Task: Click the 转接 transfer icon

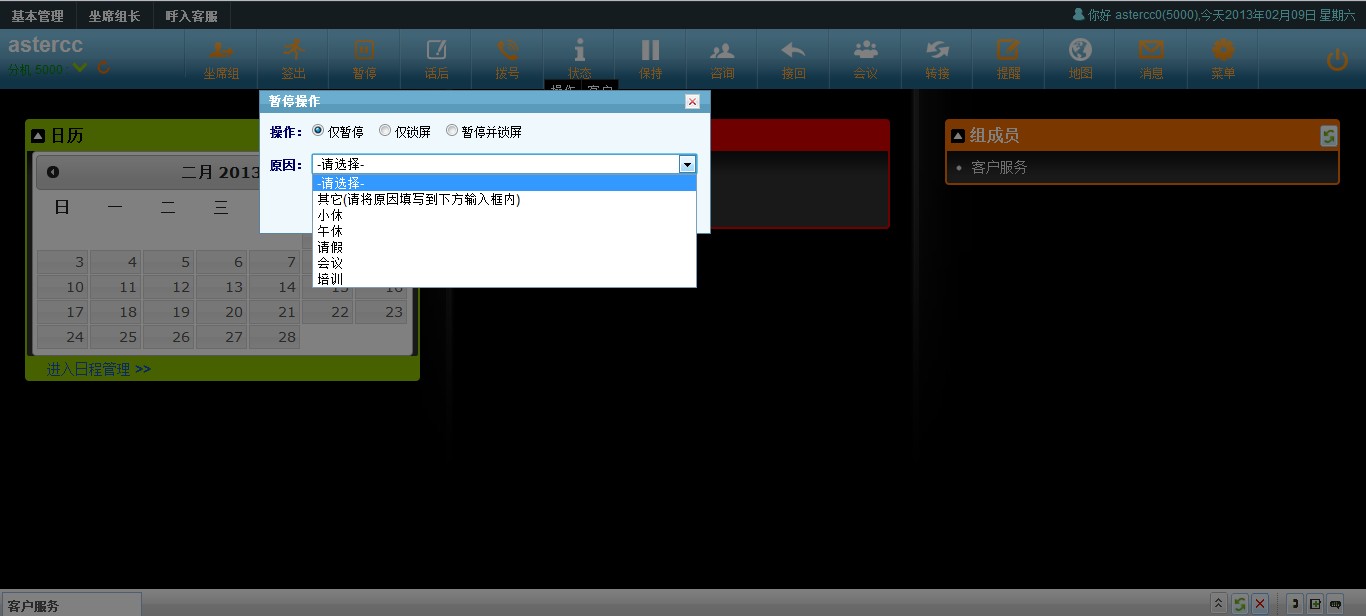Action: [937, 52]
